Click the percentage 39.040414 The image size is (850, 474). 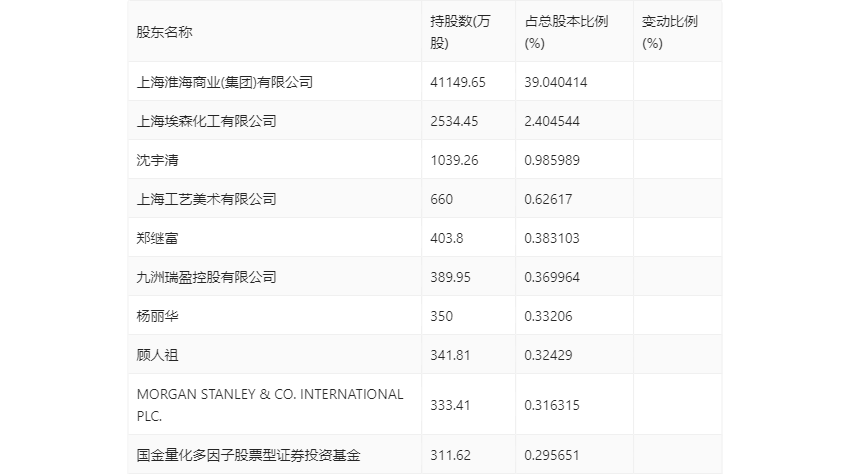tap(556, 82)
